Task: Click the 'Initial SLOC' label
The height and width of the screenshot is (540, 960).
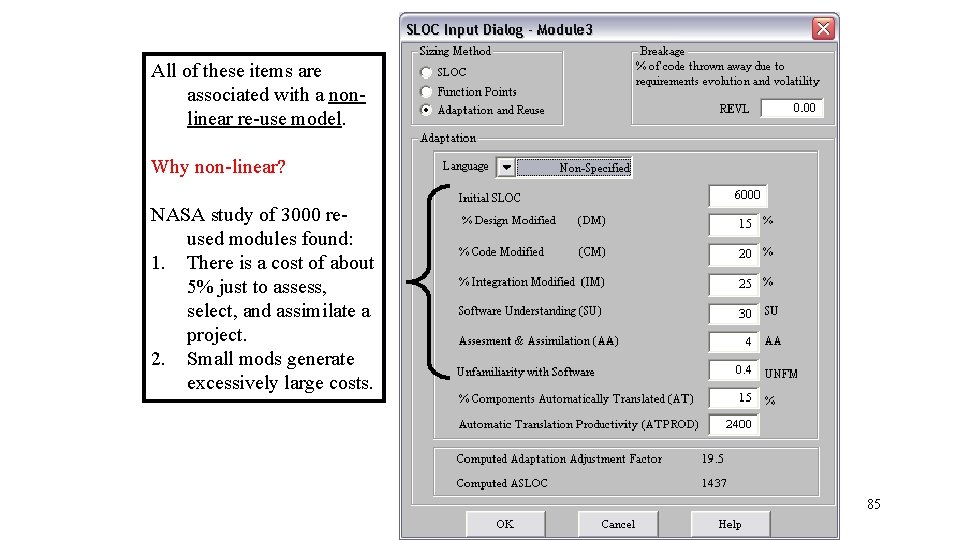Action: (489, 198)
